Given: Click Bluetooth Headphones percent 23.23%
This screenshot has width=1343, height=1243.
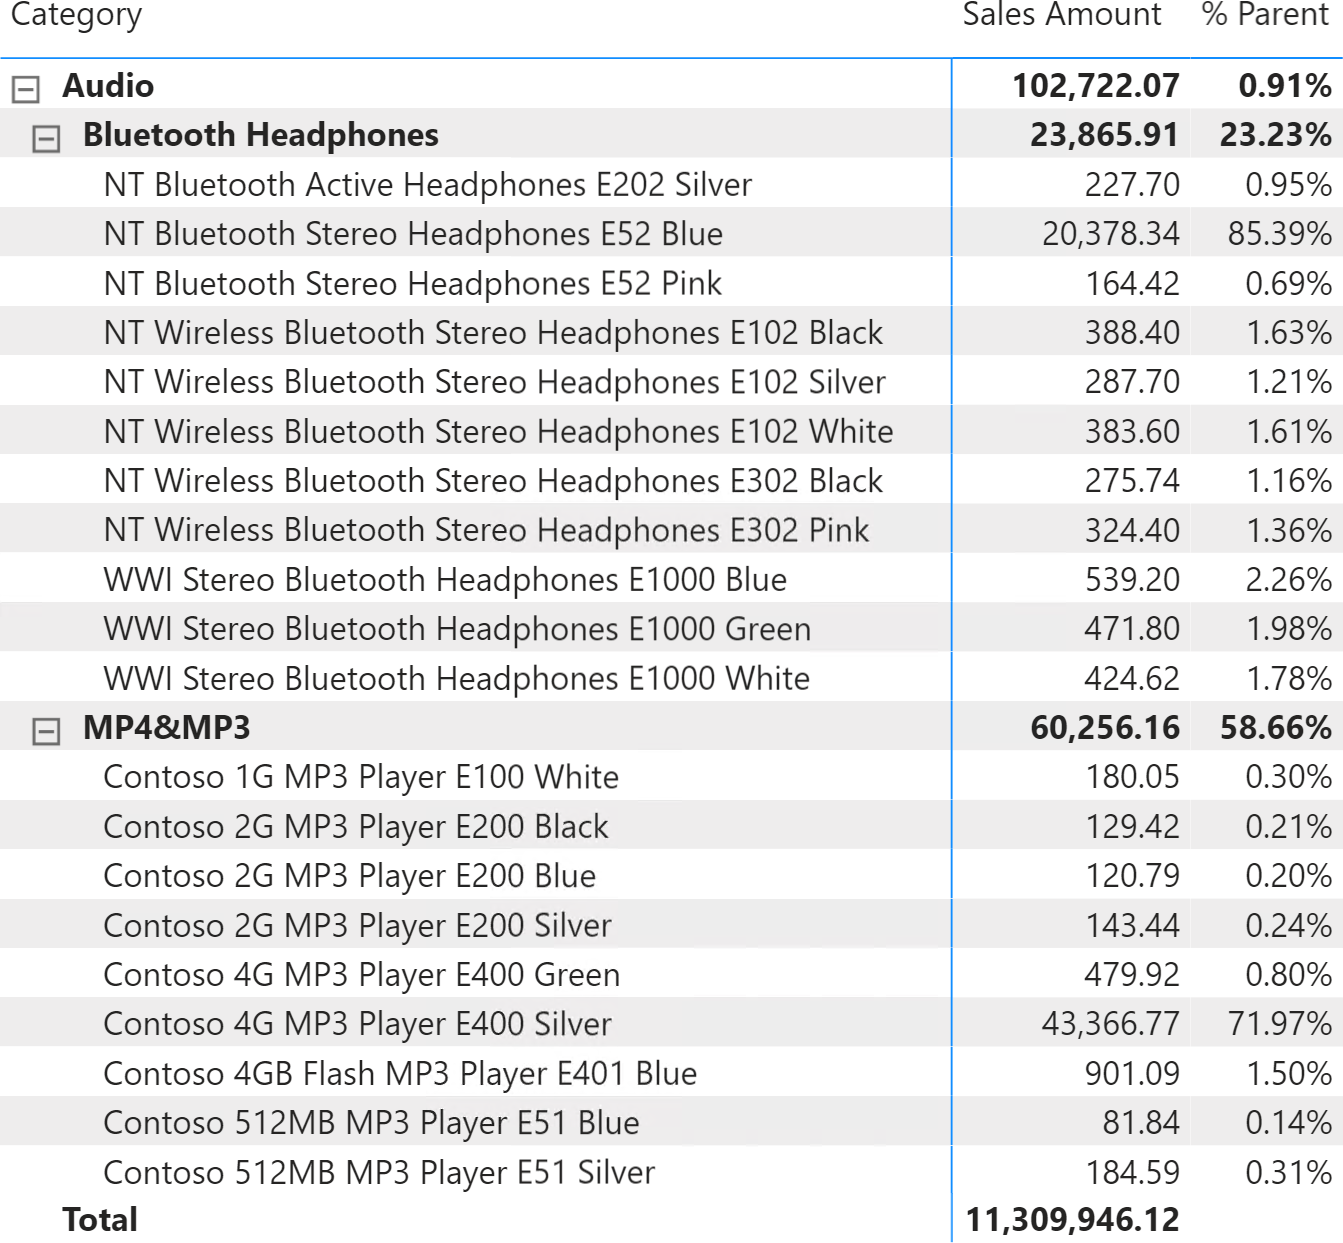Looking at the screenshot, I should click(1276, 135).
